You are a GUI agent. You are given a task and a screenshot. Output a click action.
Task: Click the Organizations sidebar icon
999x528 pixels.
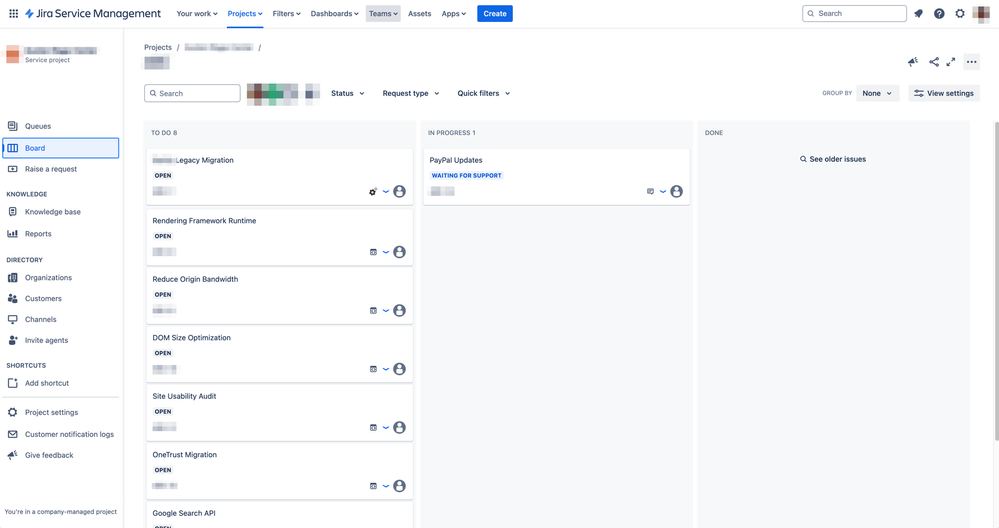pyautogui.click(x=13, y=278)
